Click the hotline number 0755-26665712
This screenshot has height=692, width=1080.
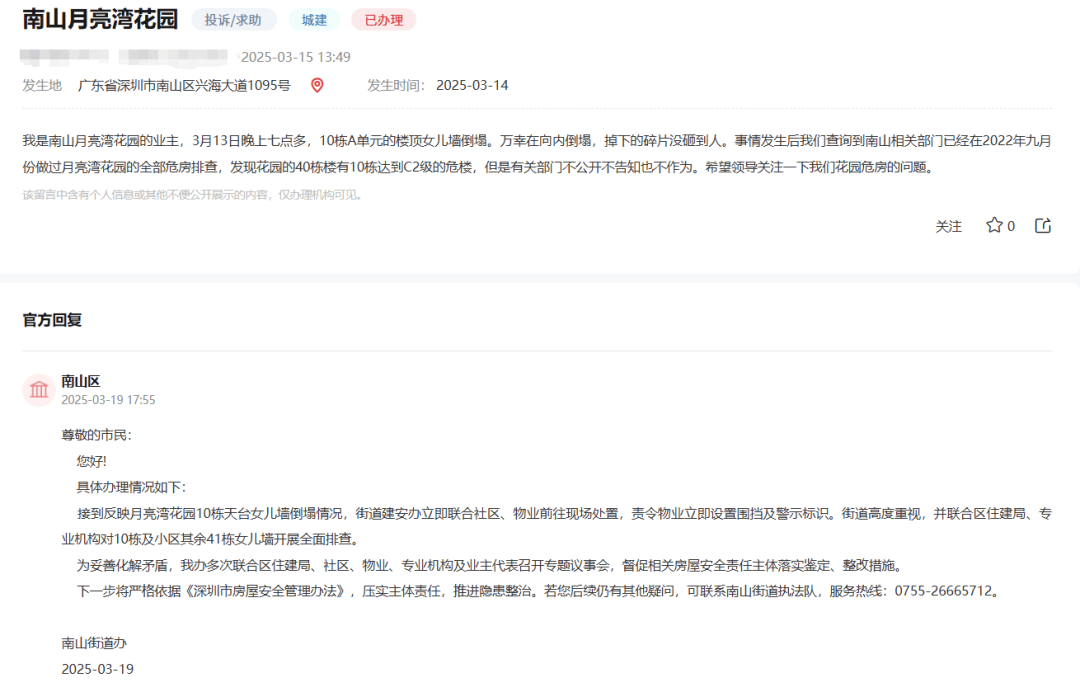coord(945,590)
